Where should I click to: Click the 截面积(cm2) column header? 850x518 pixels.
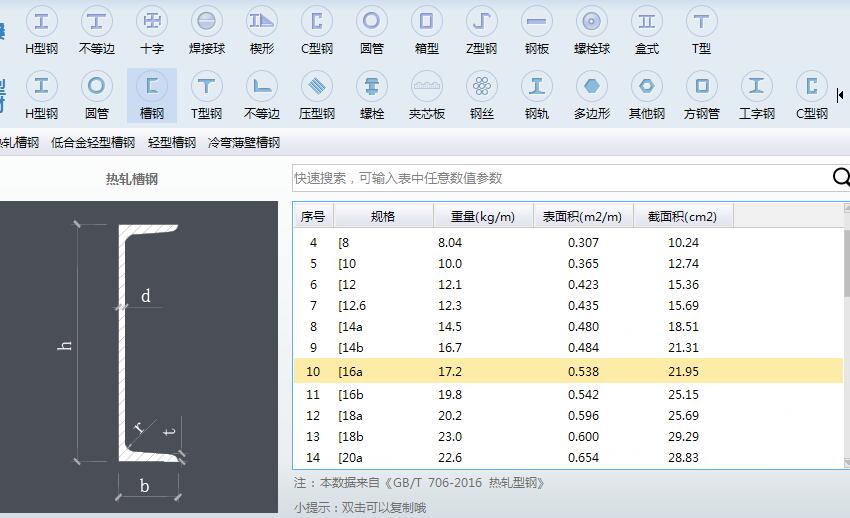click(682, 216)
